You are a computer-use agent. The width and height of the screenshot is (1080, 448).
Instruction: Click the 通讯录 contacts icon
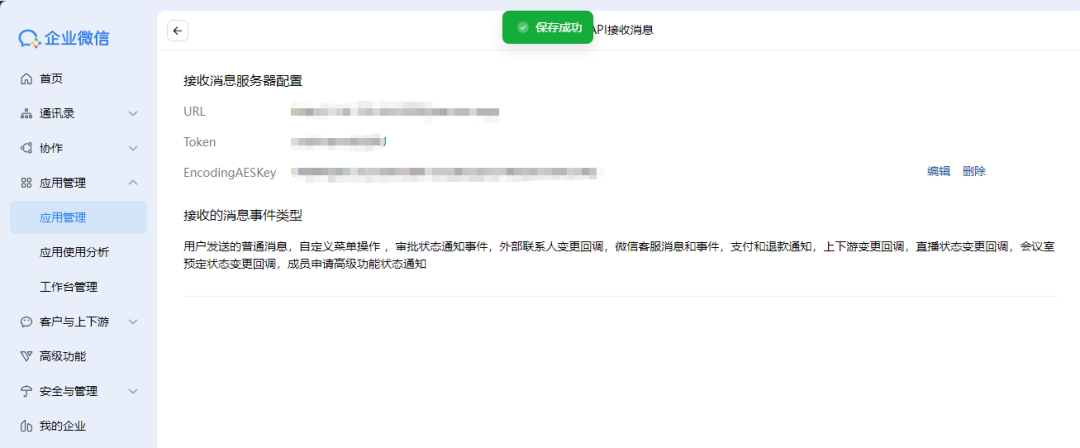(26, 114)
